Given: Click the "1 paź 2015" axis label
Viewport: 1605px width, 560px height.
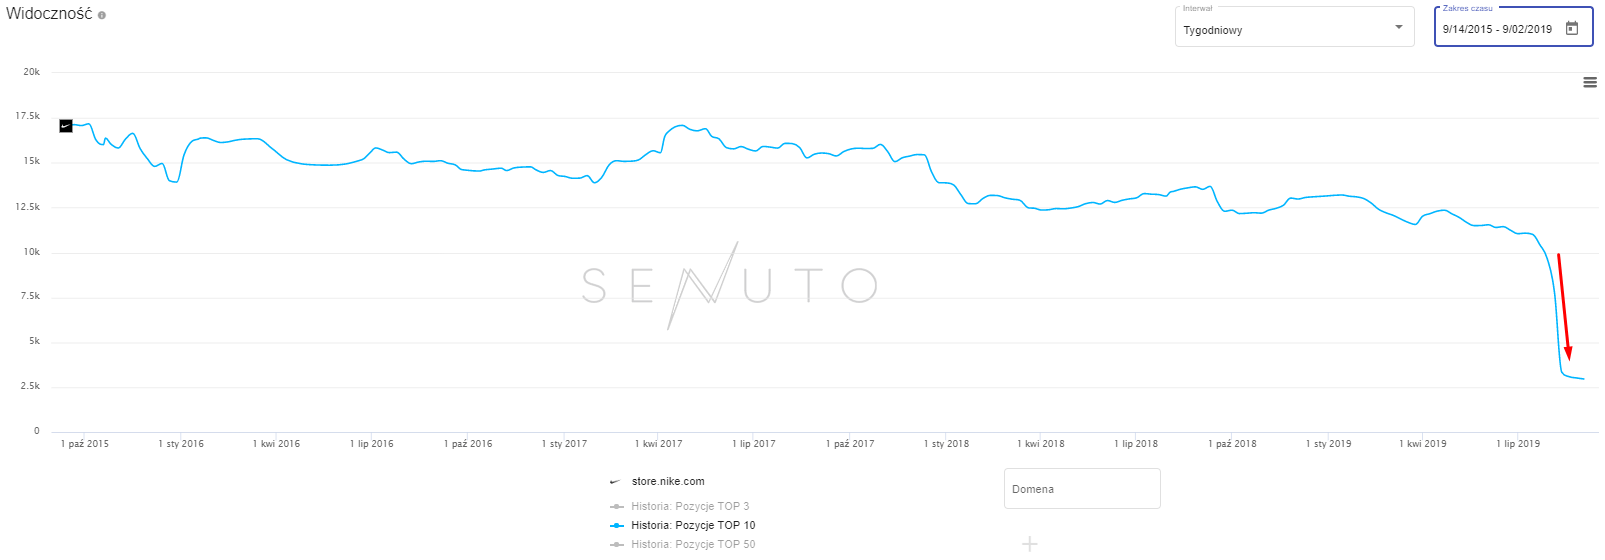Looking at the screenshot, I should (85, 444).
